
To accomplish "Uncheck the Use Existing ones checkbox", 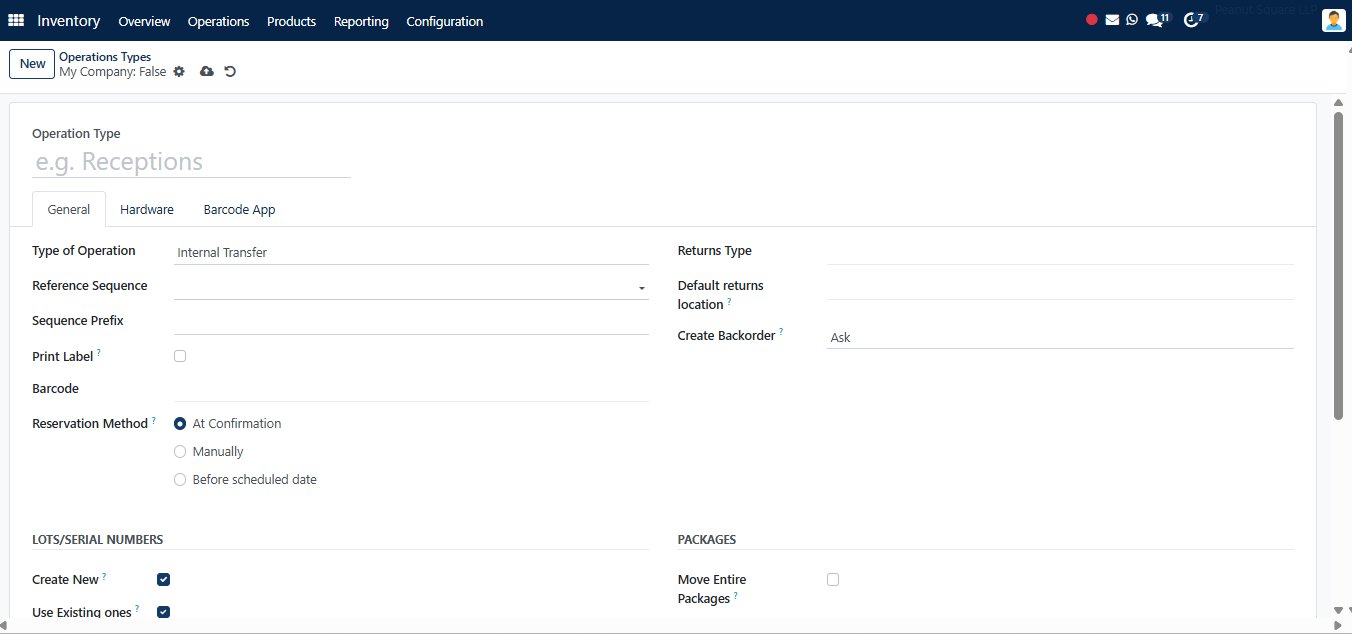I will click(x=164, y=612).
